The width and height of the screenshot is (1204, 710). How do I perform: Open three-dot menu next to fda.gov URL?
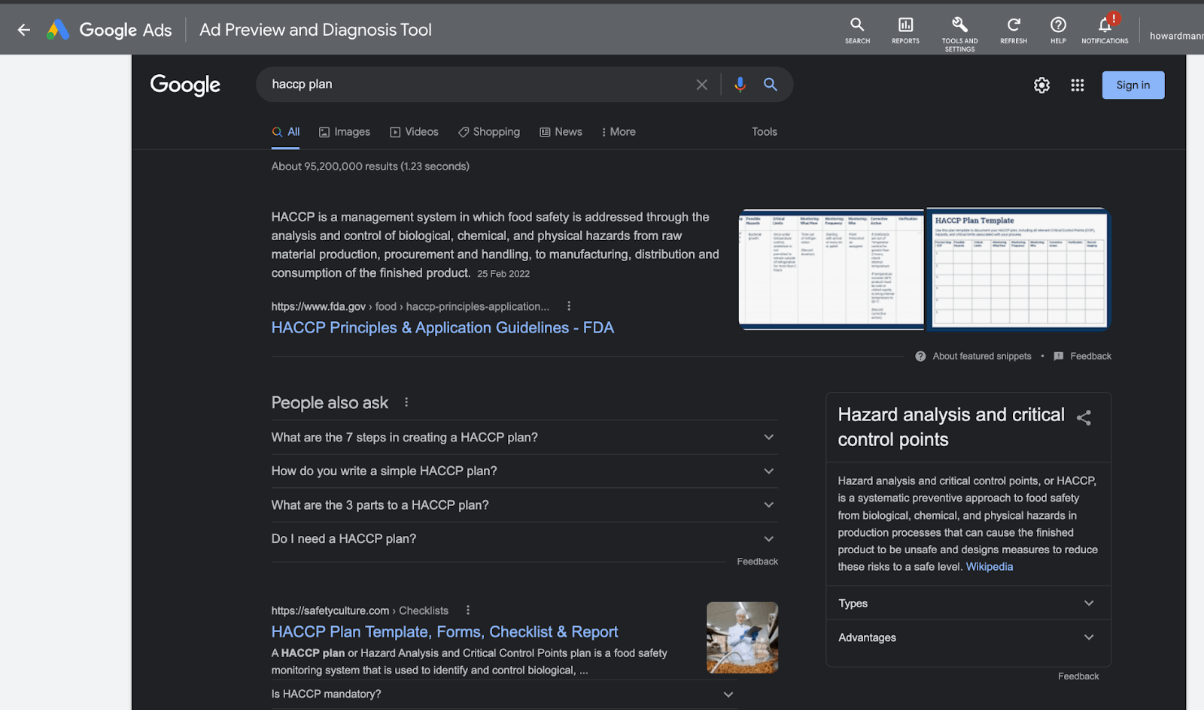(569, 306)
